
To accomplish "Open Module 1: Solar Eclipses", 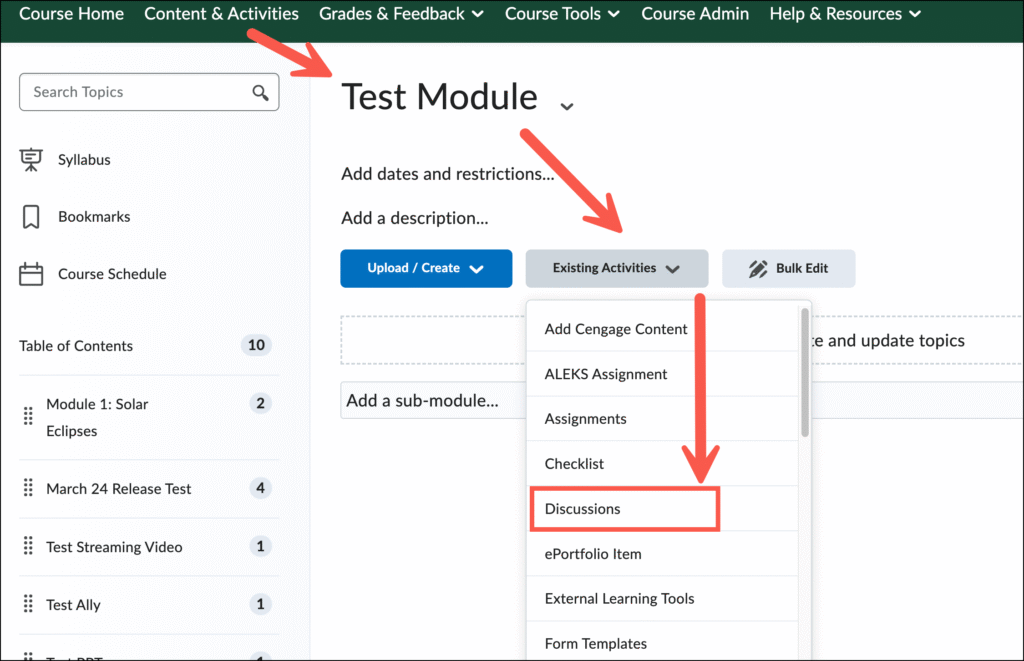I will point(97,417).
